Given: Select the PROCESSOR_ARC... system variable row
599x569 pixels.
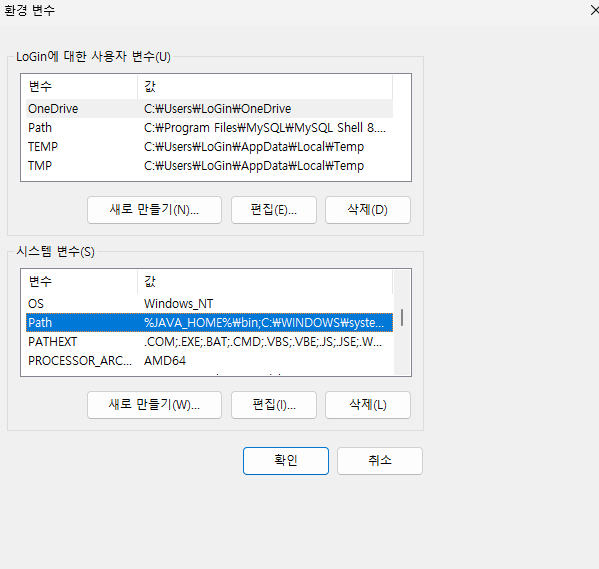Looking at the screenshot, I should tap(209, 361).
